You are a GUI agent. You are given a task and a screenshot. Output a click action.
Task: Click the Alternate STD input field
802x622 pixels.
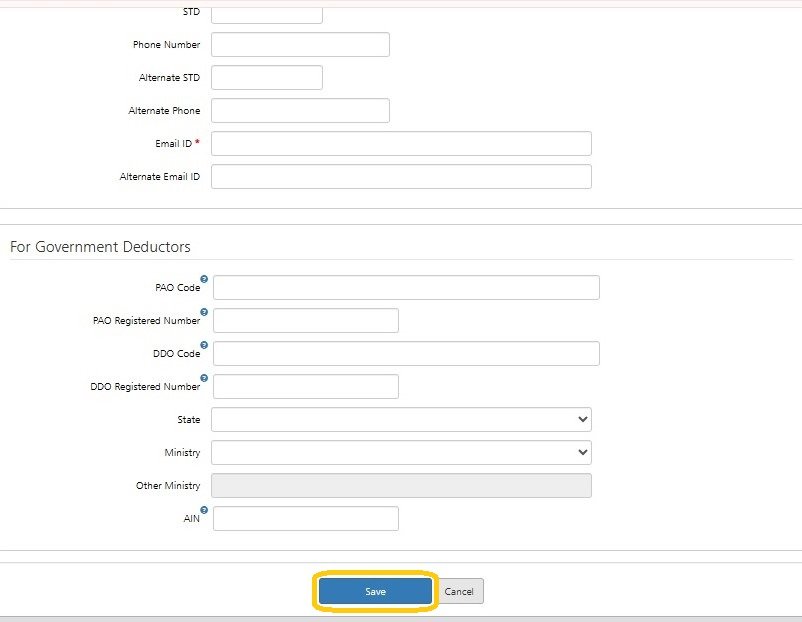click(x=267, y=77)
